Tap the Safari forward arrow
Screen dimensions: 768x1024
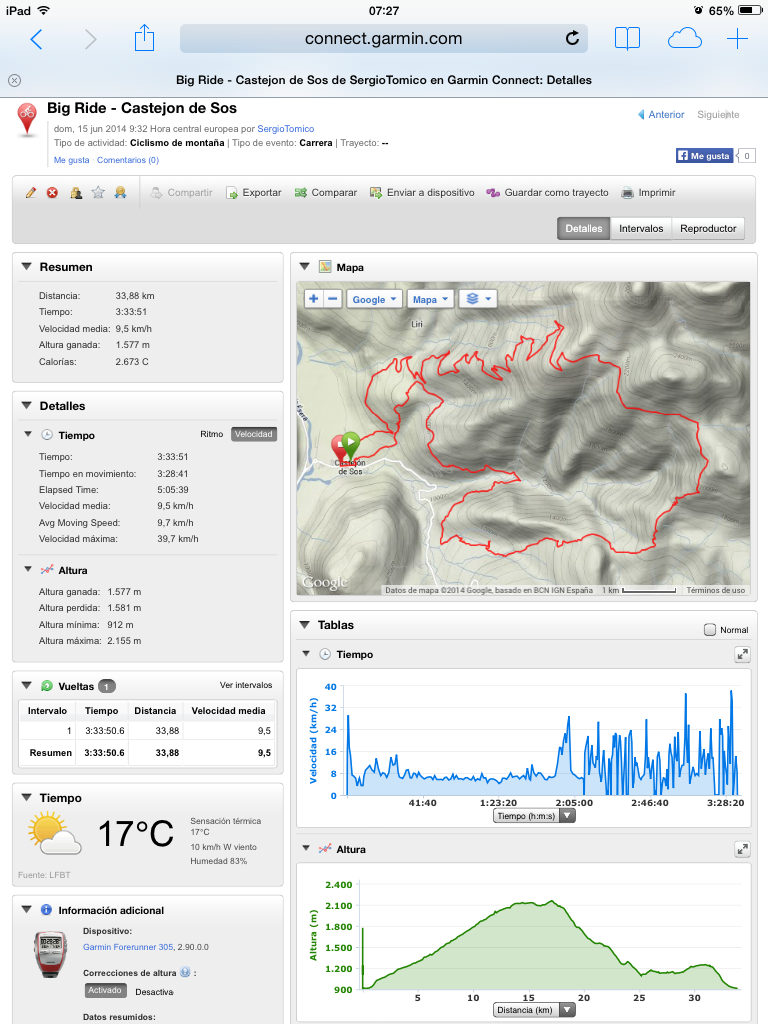point(91,39)
